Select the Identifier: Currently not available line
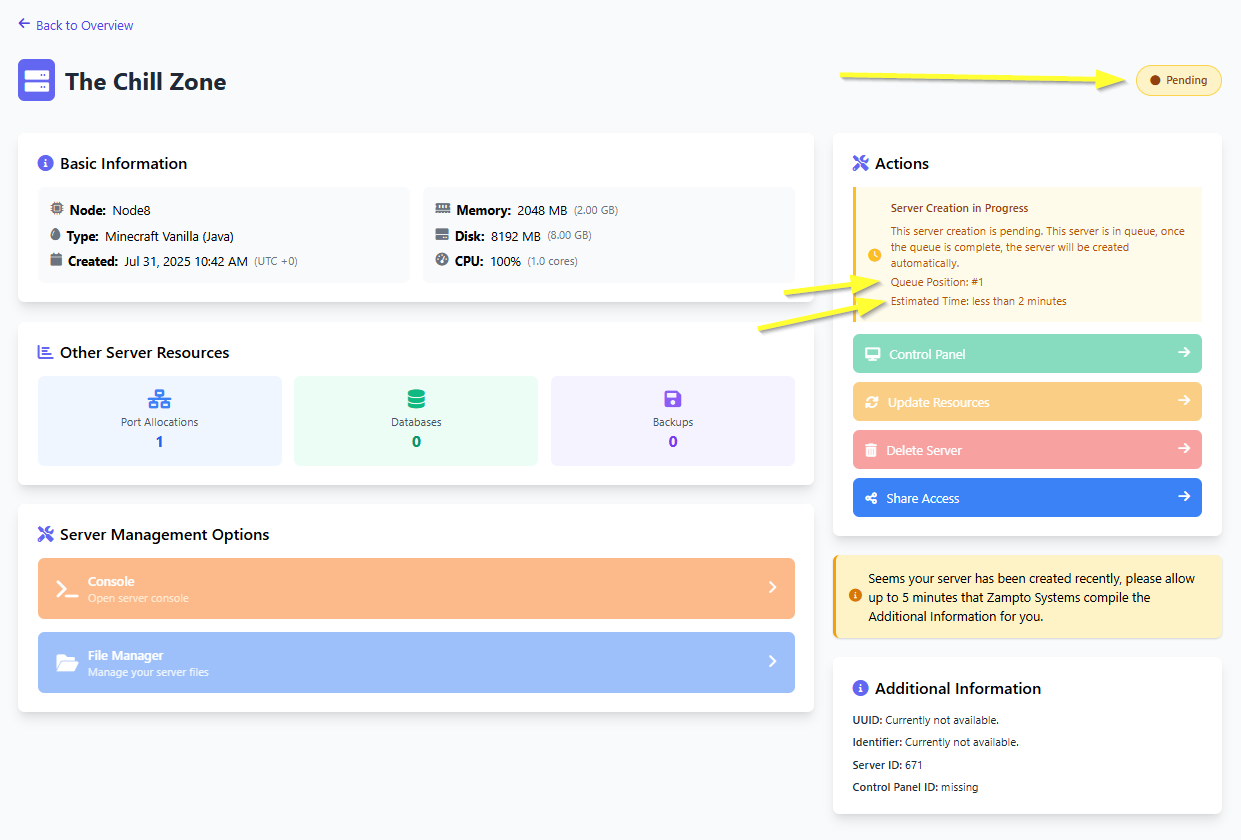The width and height of the screenshot is (1241, 840). pyautogui.click(x=936, y=742)
